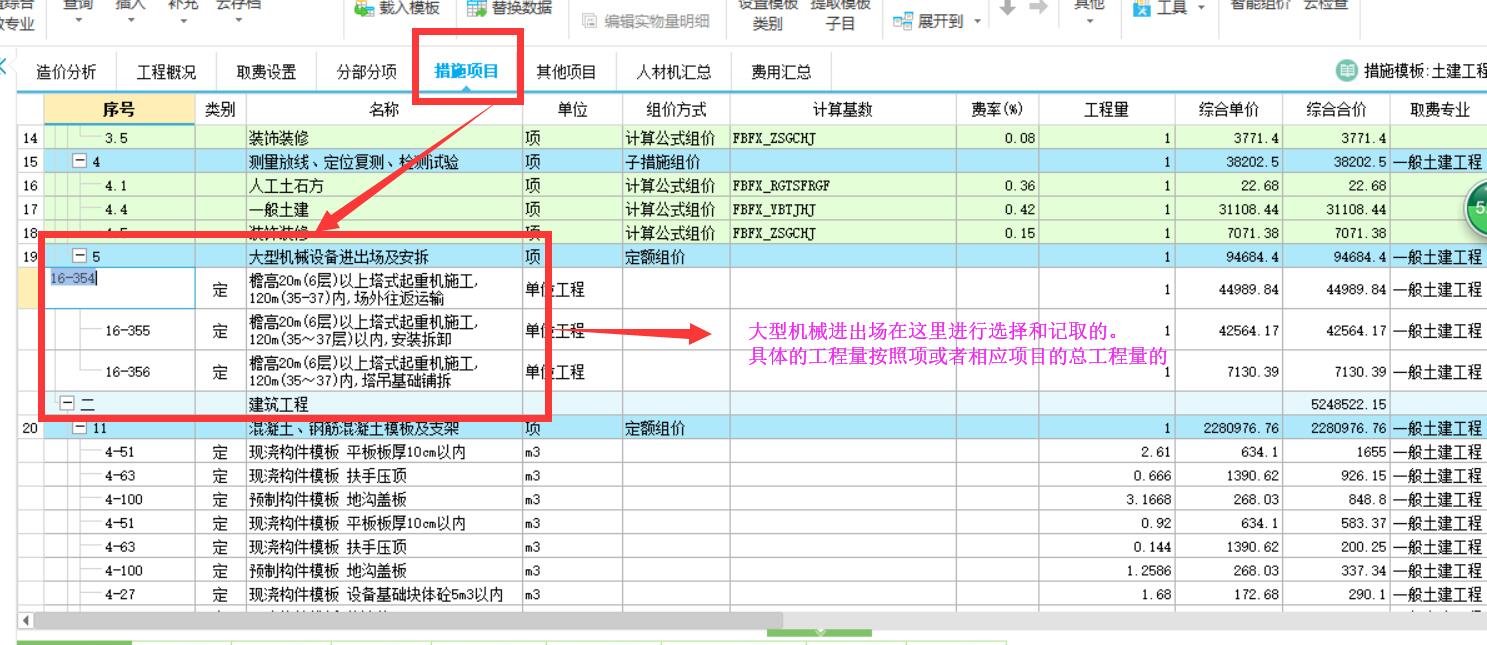
Task: Open the 其他 dropdown arrow
Action: click(1089, 21)
